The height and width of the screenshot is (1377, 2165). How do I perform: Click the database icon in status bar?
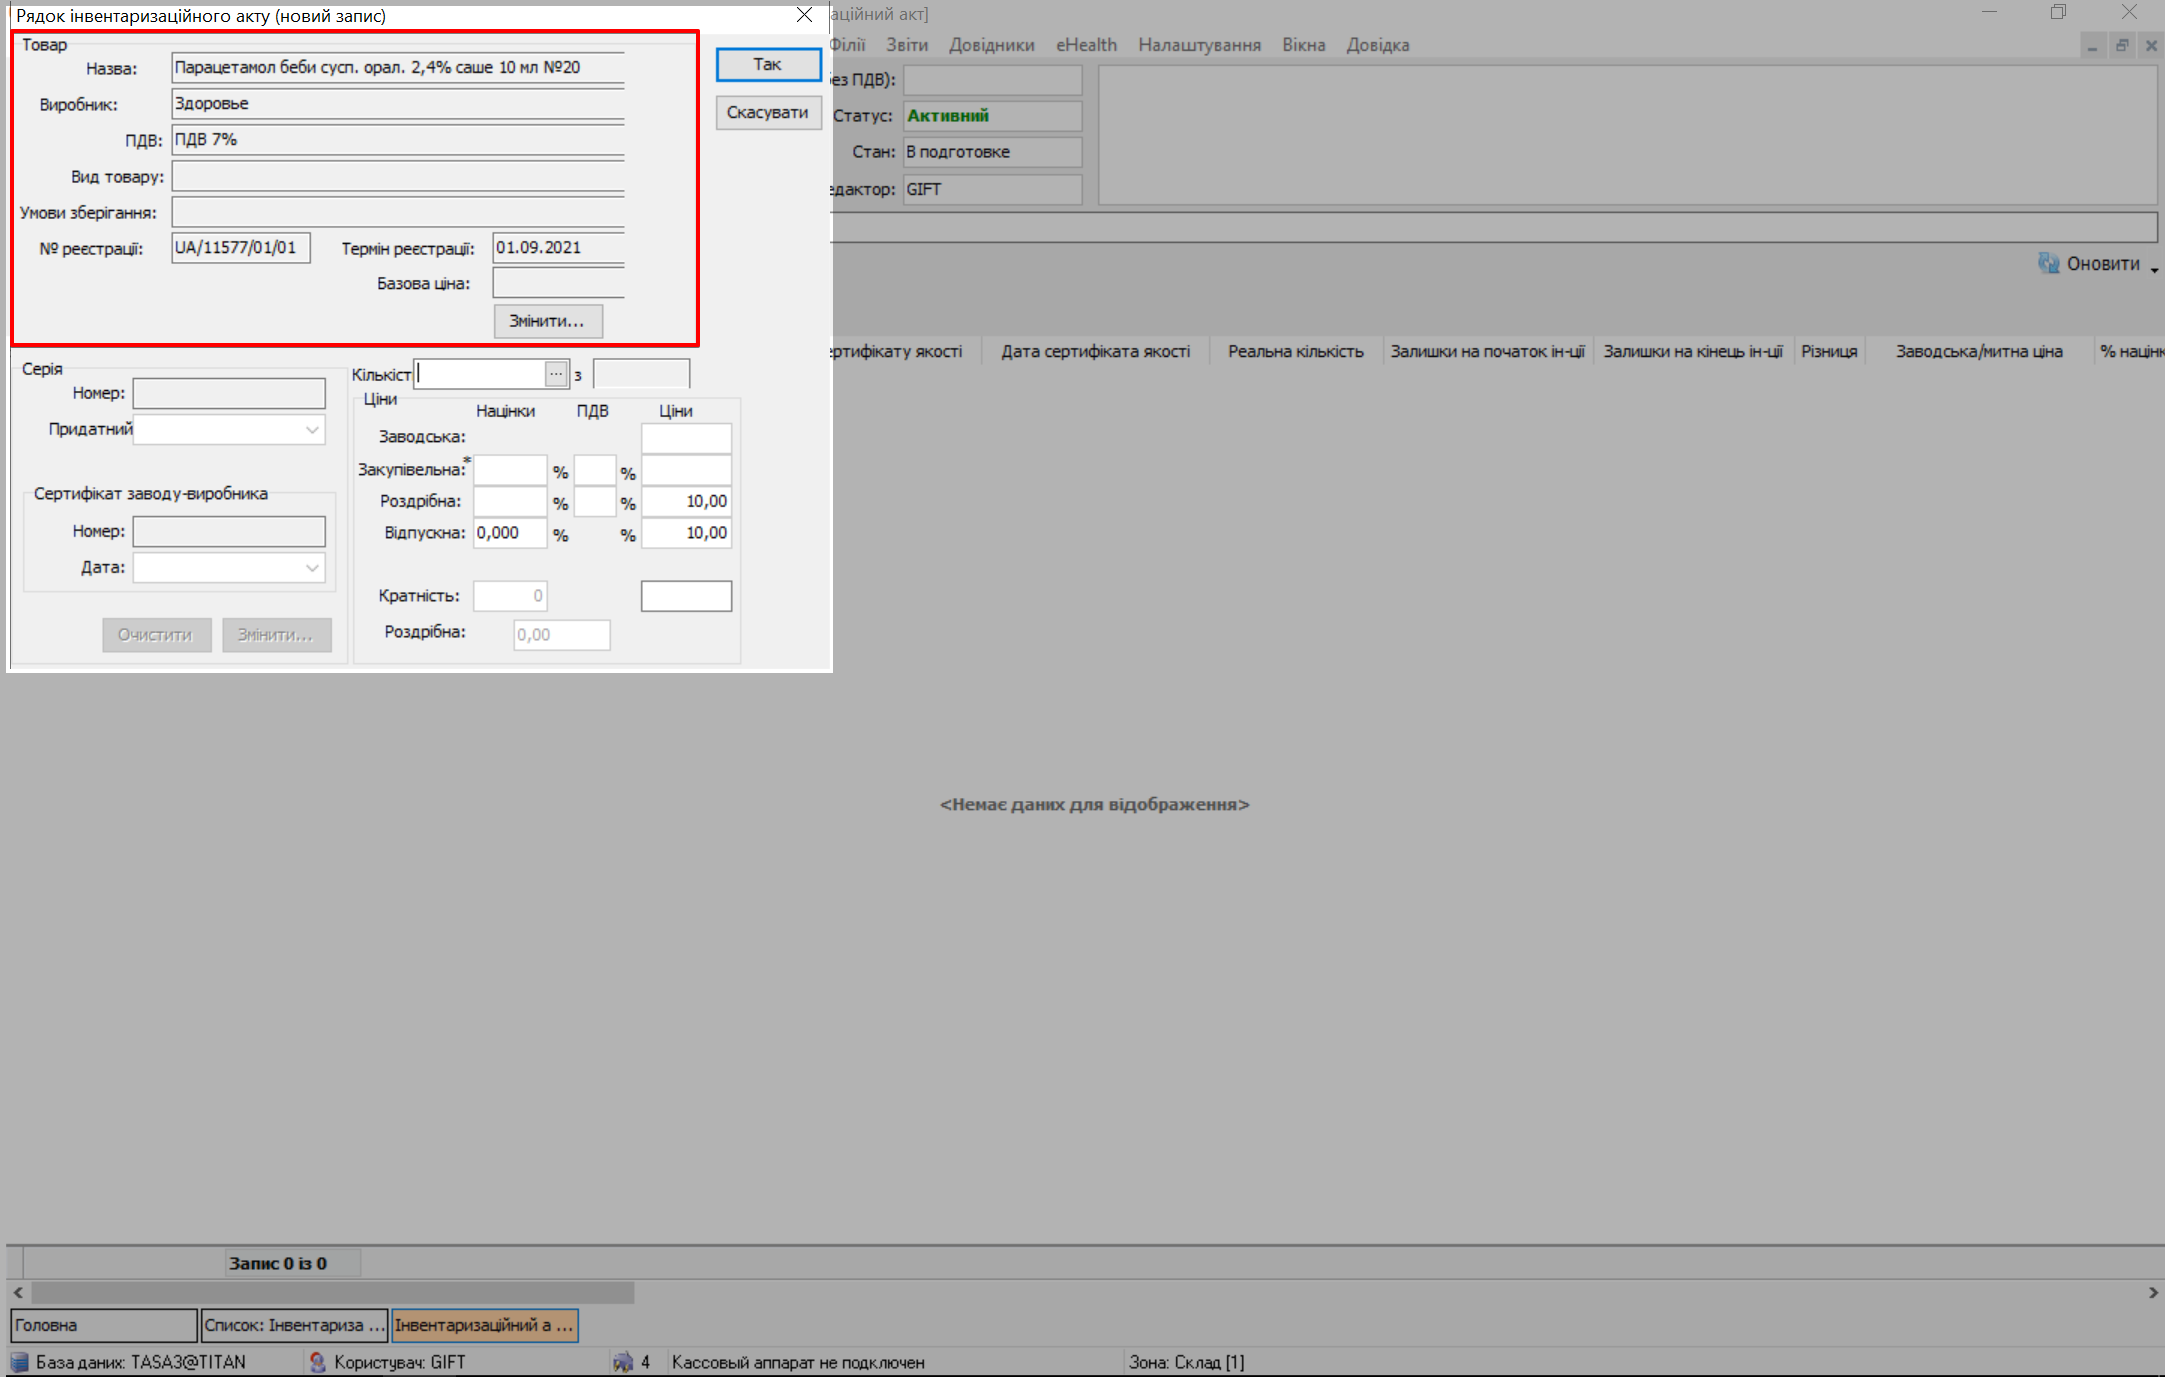(x=19, y=1362)
